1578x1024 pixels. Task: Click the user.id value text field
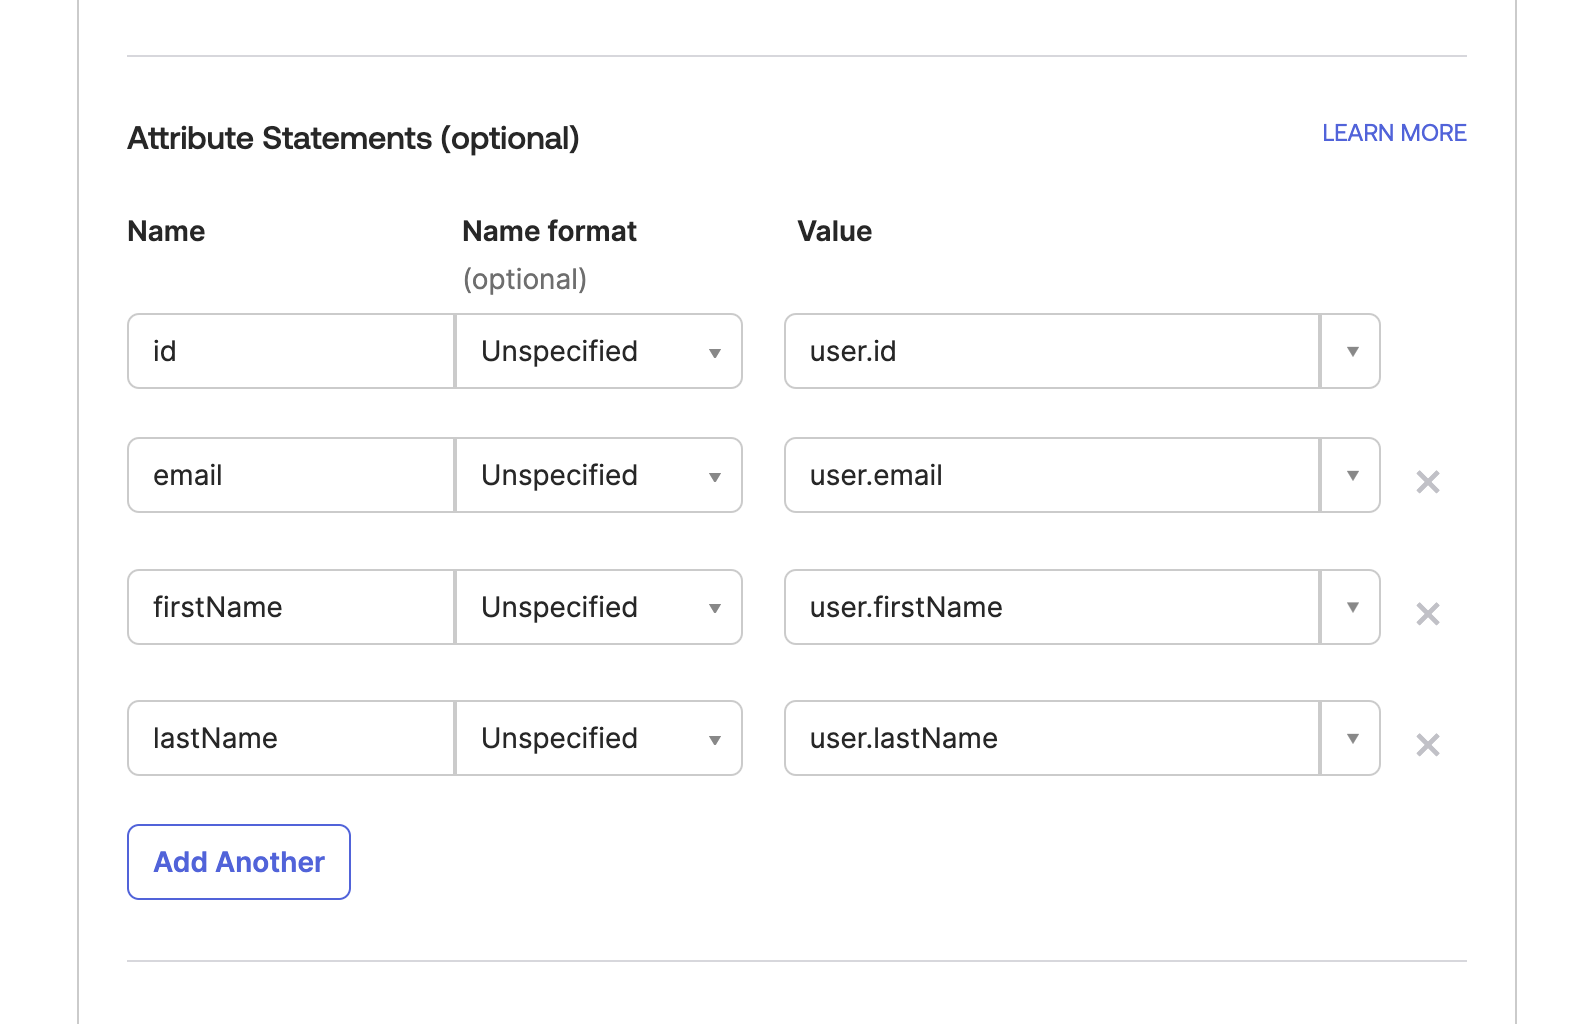click(x=1052, y=351)
